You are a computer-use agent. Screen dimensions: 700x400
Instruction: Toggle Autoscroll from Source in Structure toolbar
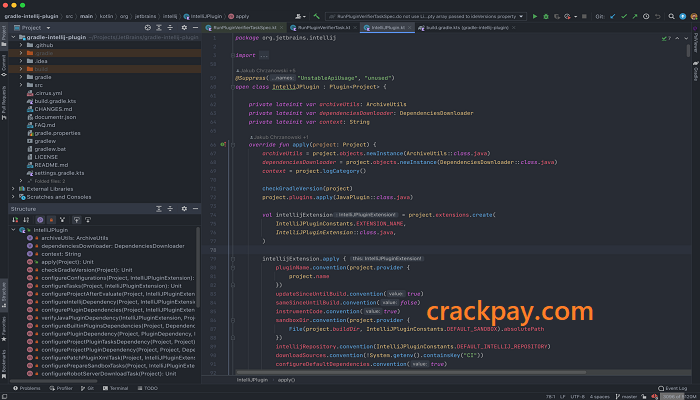tap(88, 220)
